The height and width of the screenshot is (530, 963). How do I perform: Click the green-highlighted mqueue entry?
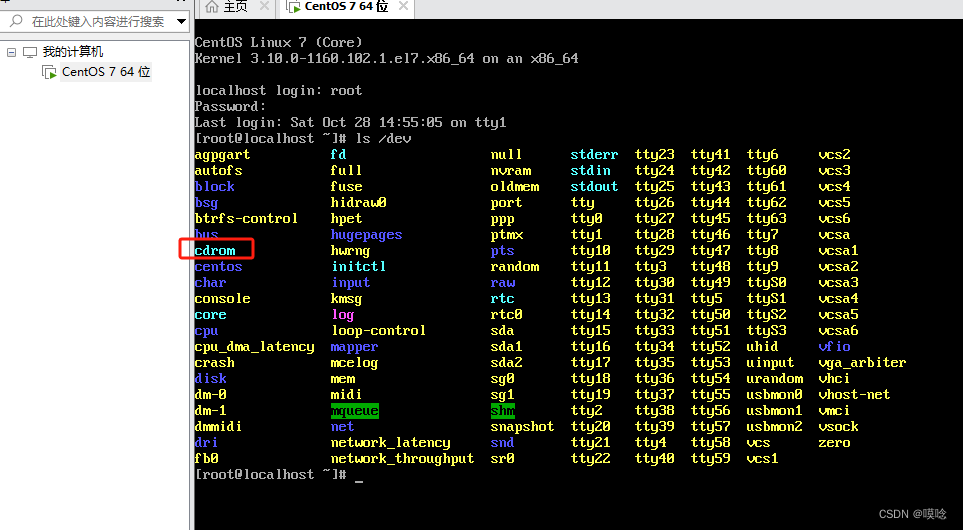coord(354,411)
